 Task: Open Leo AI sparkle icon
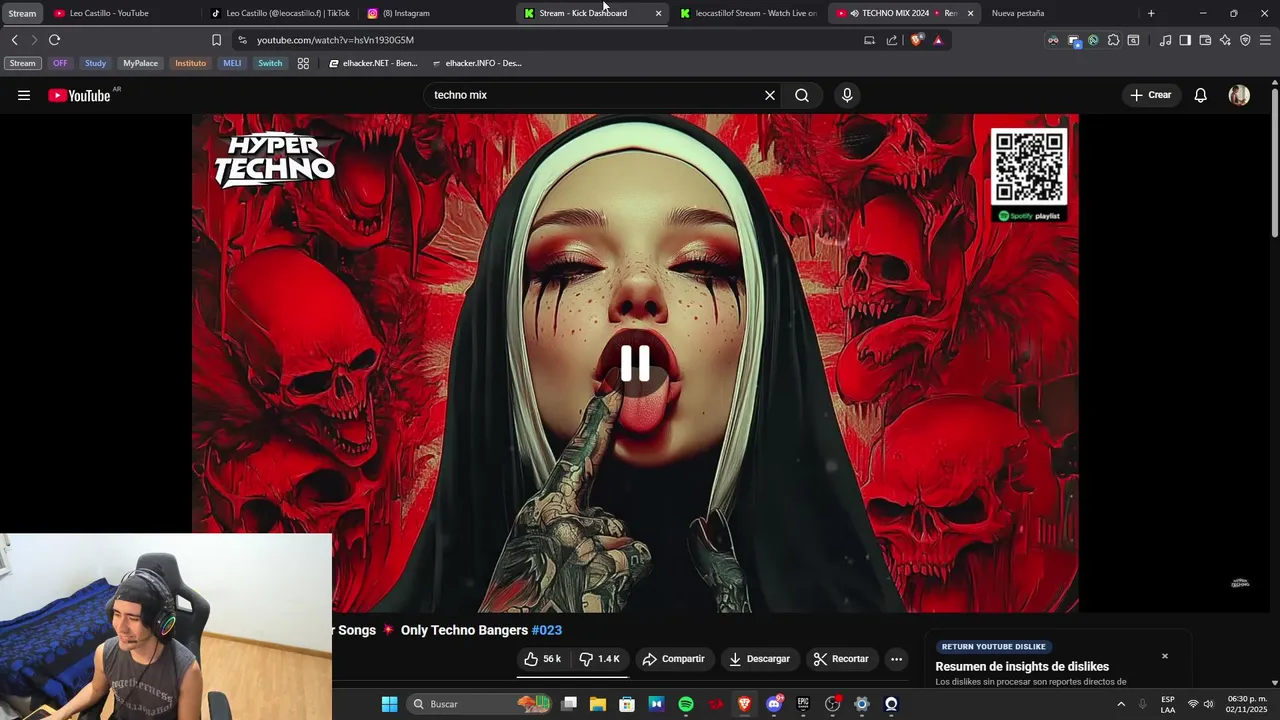[1225, 40]
